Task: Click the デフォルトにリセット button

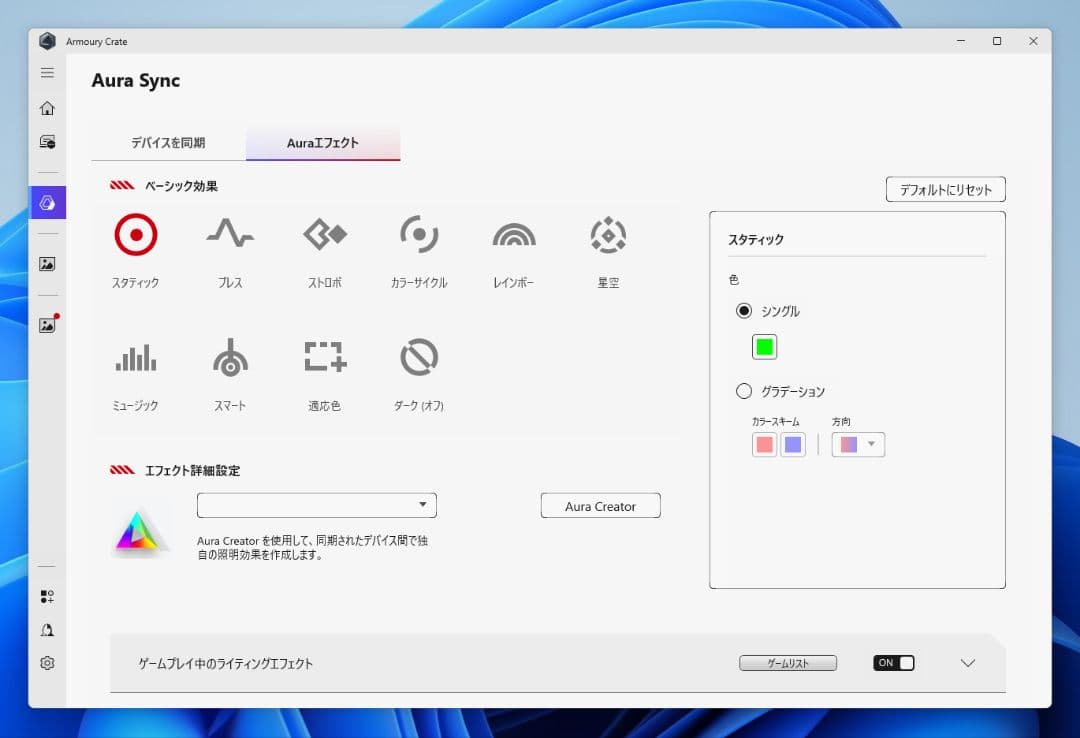Action: coord(945,189)
